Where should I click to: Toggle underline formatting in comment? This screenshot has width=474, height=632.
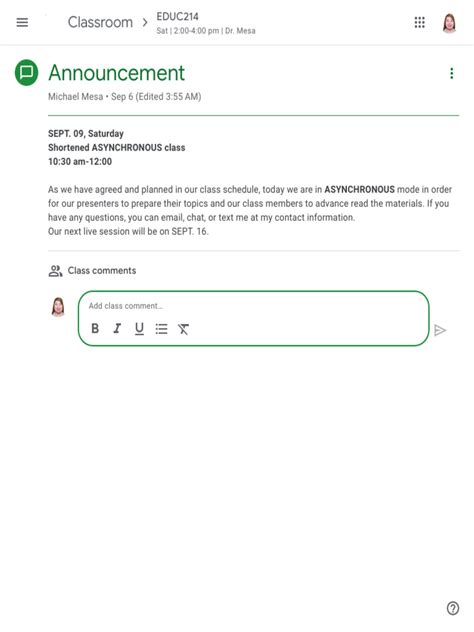[139, 329]
